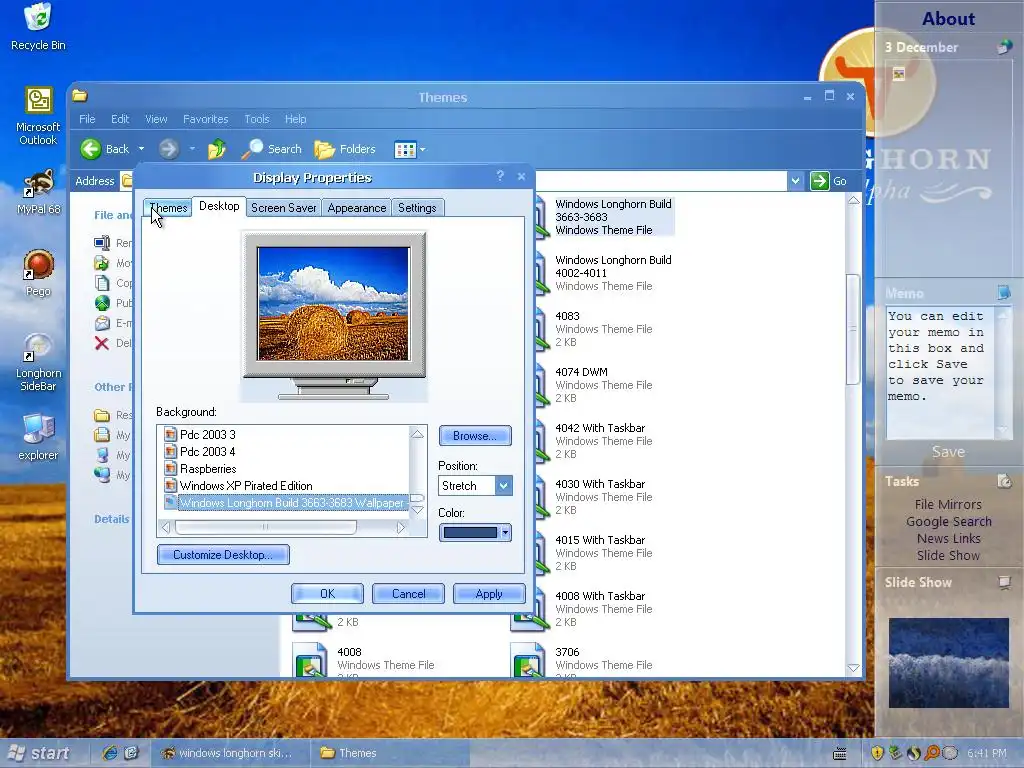This screenshot has width=1024, height=768.
Task: Open the Google Search link in Tasks
Action: coord(948,521)
